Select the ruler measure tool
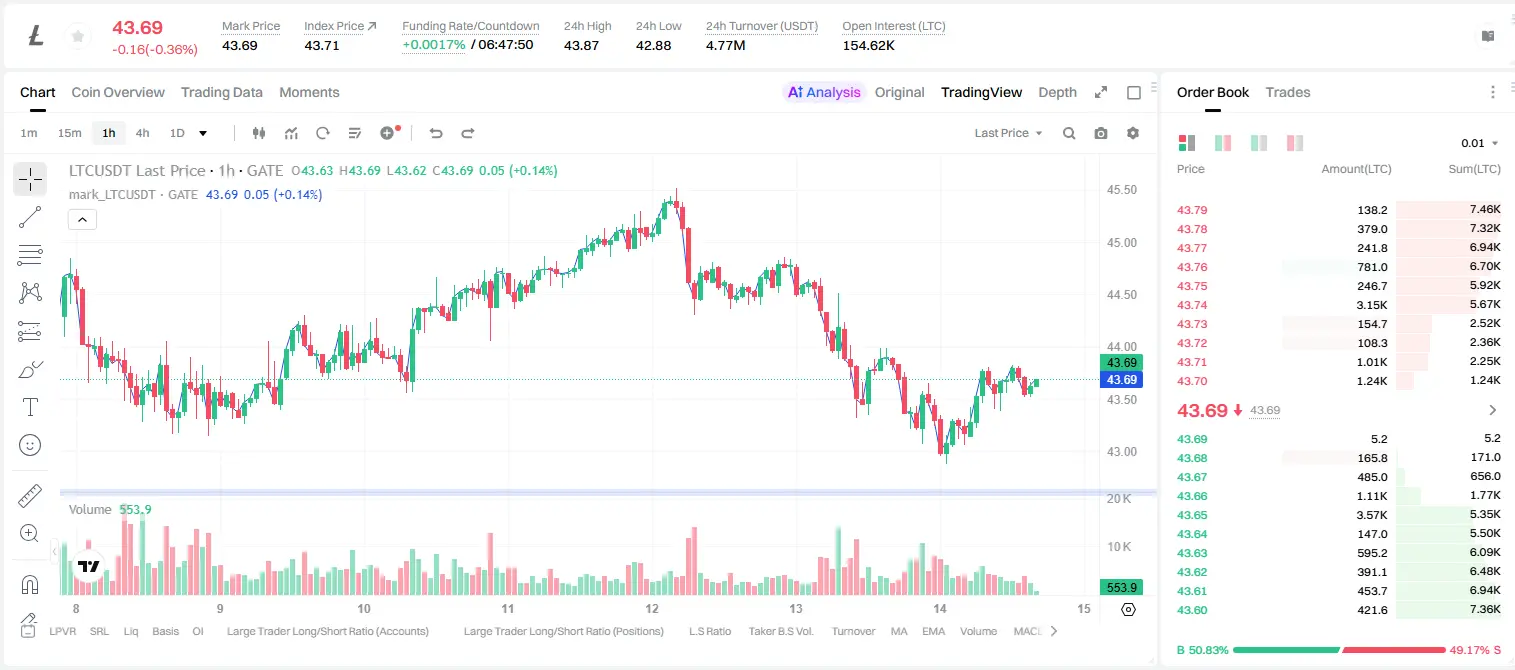1515x670 pixels. 30,496
